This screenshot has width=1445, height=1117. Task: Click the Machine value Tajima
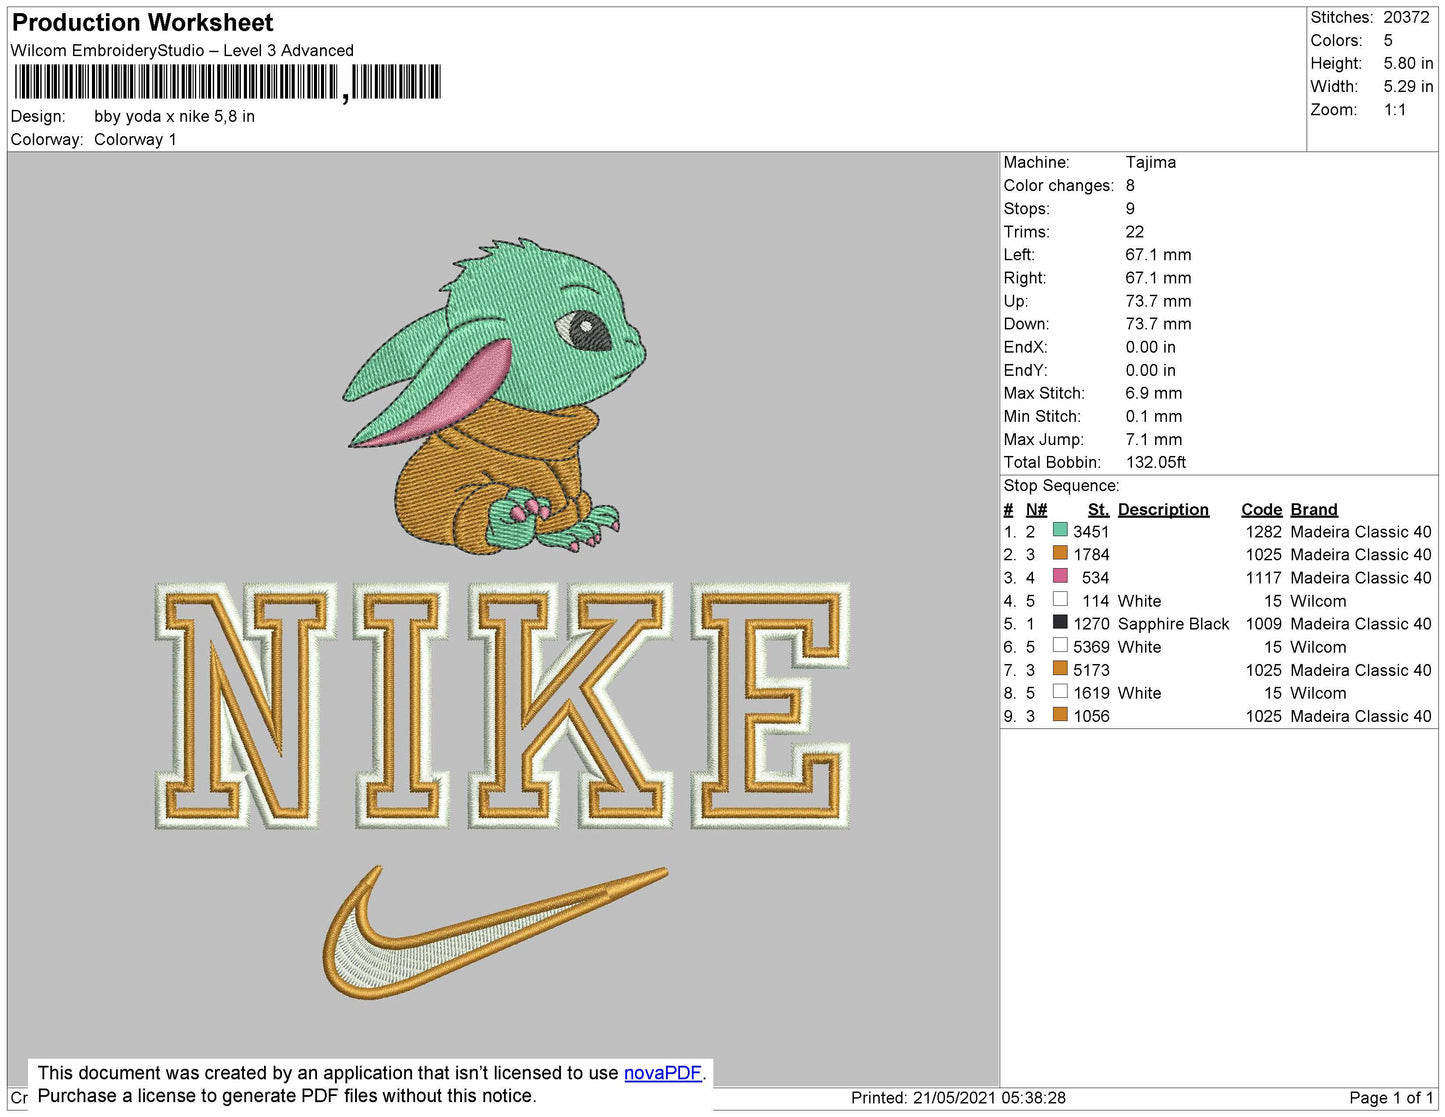1150,162
